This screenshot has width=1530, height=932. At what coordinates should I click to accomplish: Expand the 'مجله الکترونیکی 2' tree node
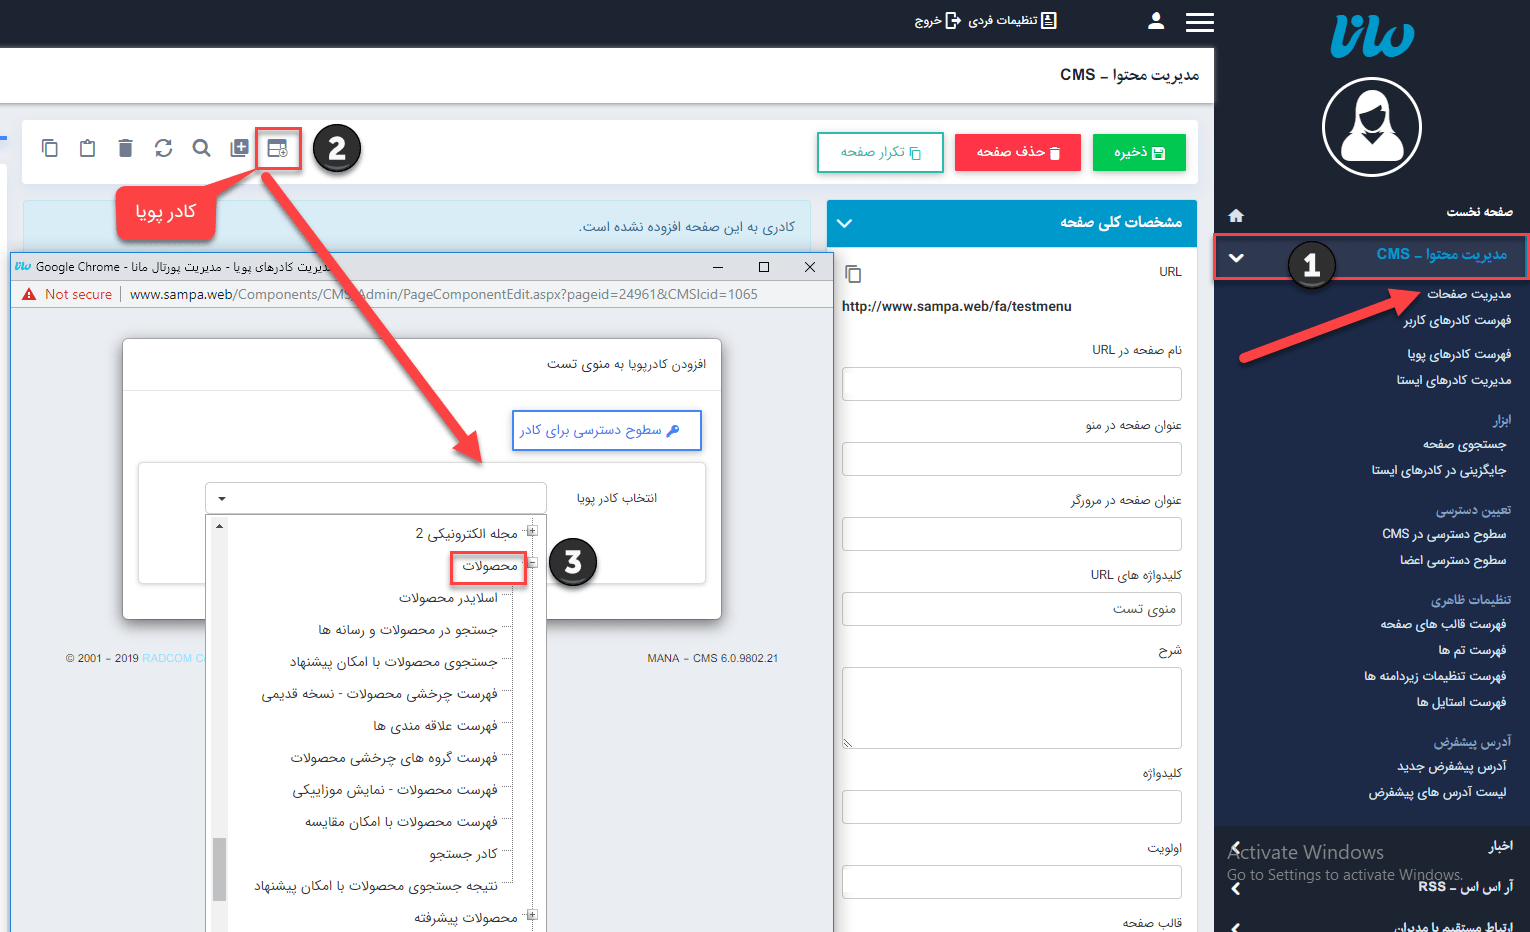532,531
